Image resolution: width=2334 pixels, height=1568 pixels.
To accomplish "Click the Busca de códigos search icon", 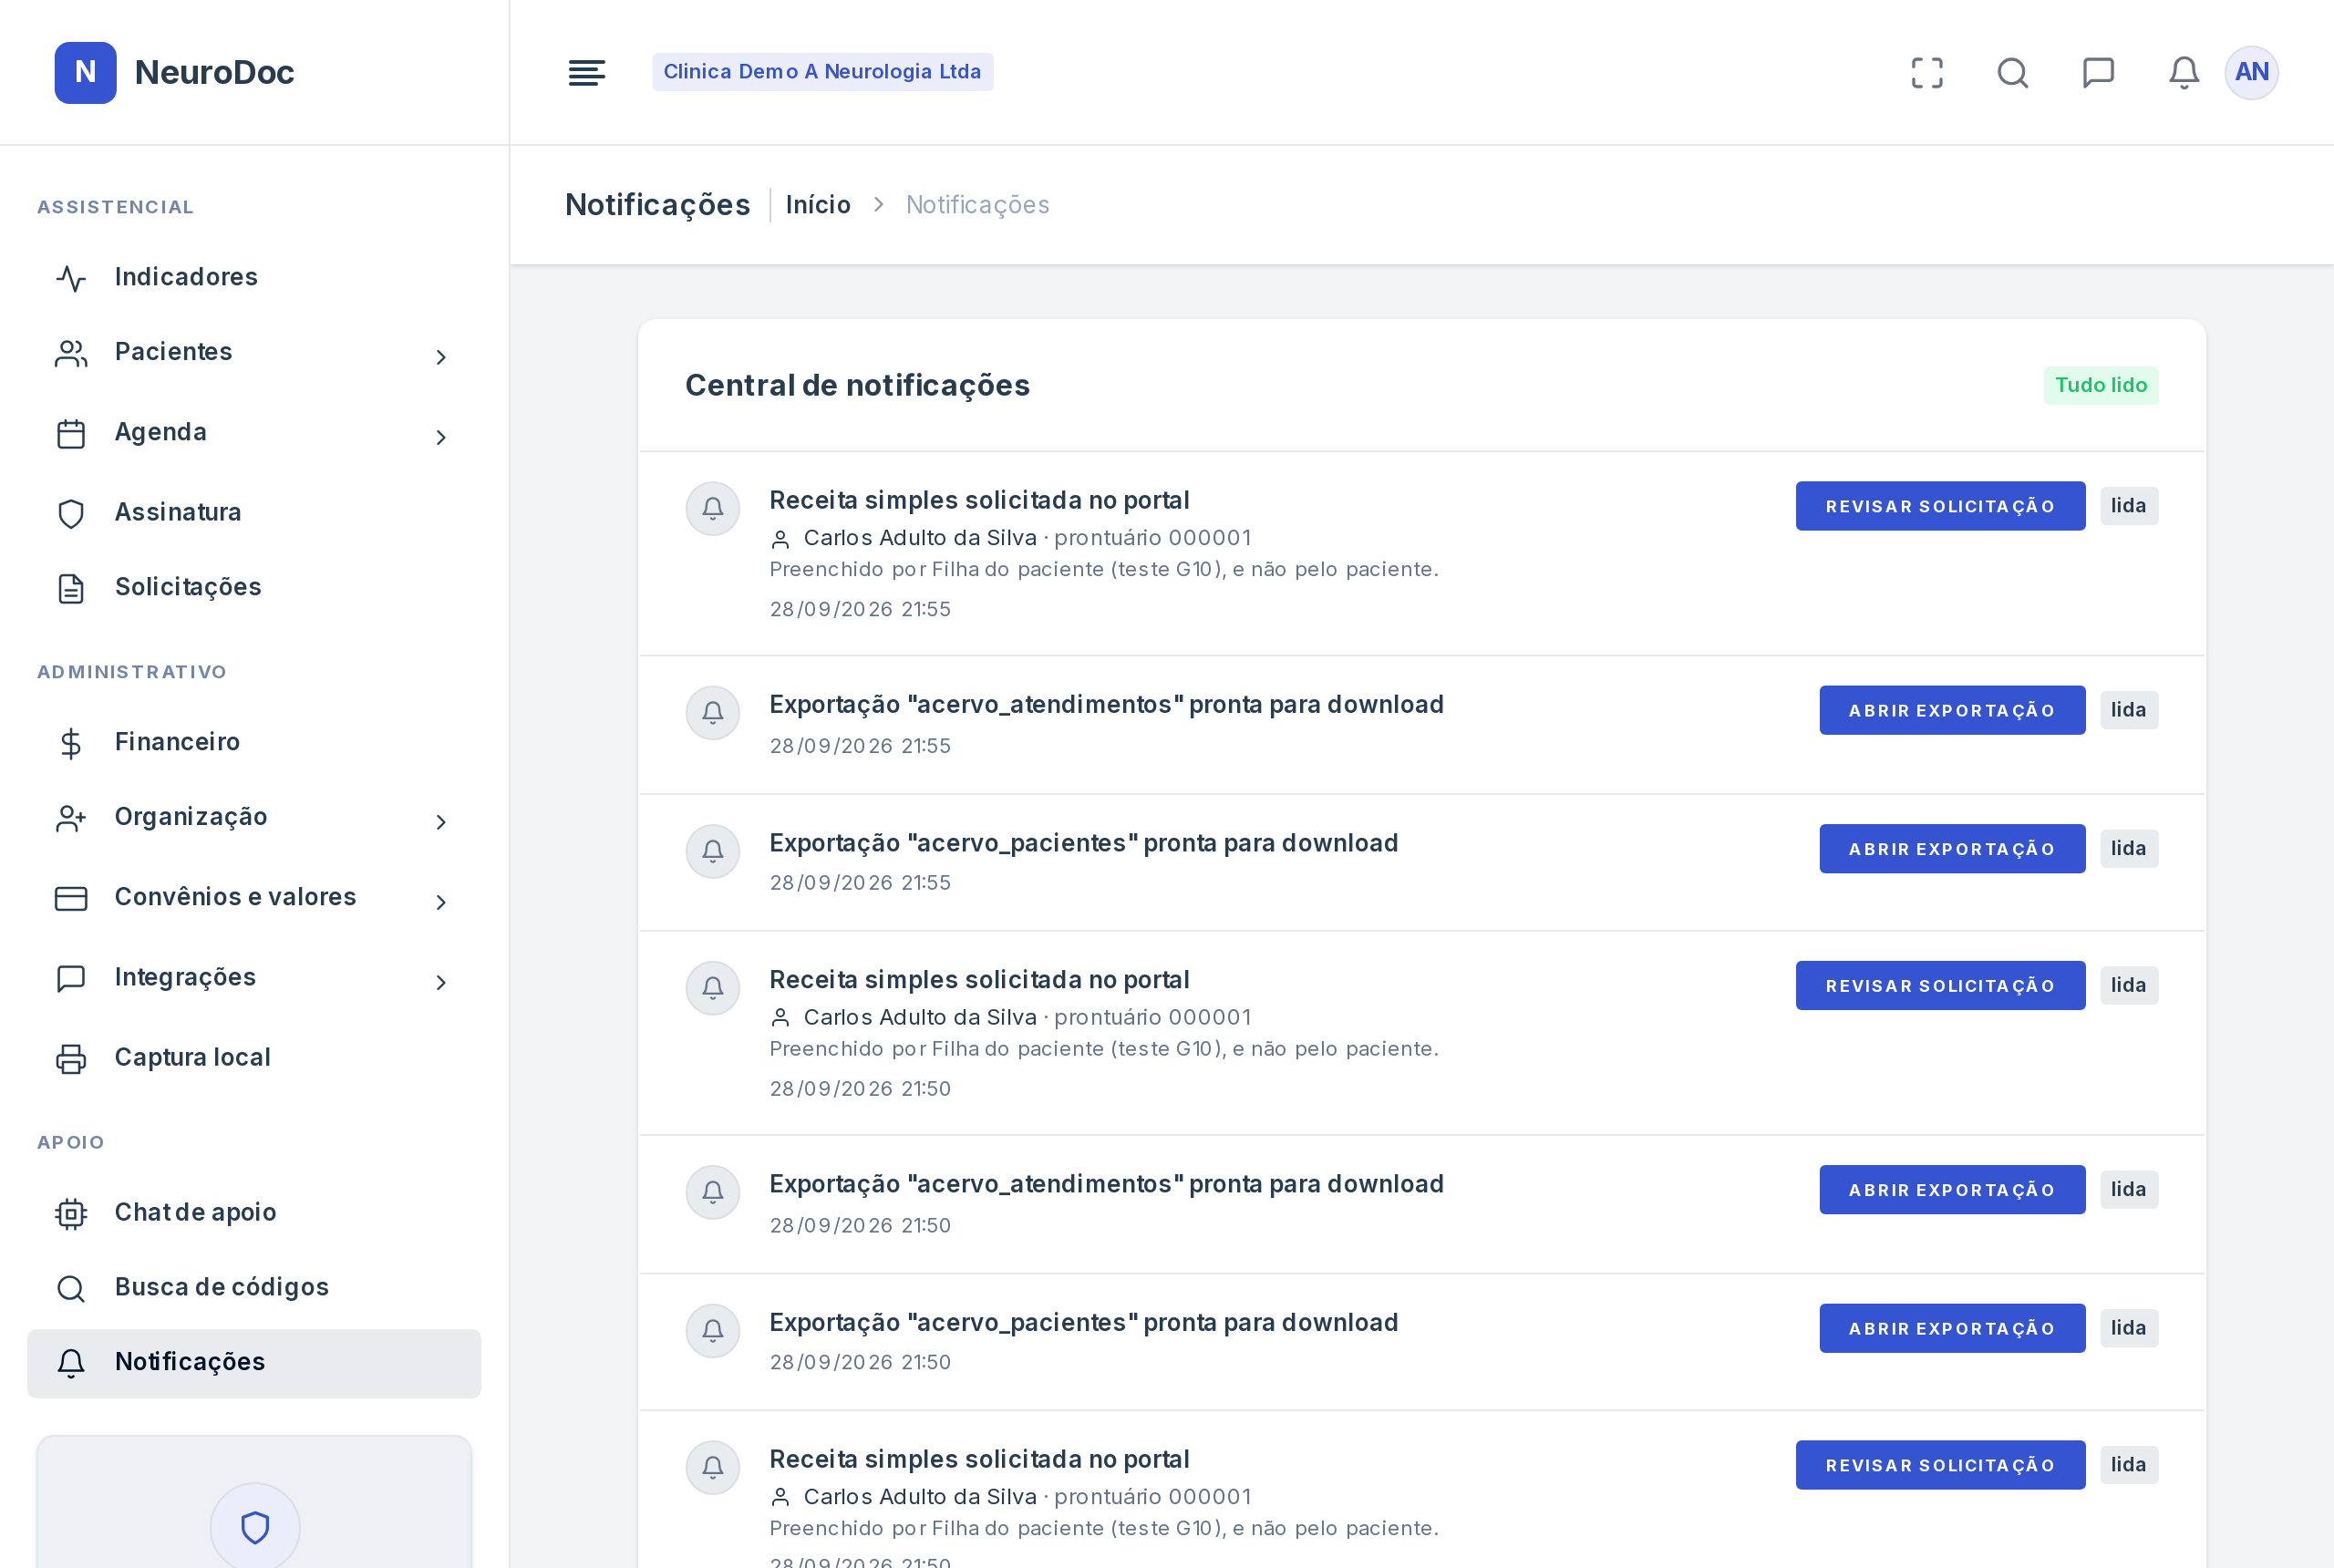I will 71,1288.
